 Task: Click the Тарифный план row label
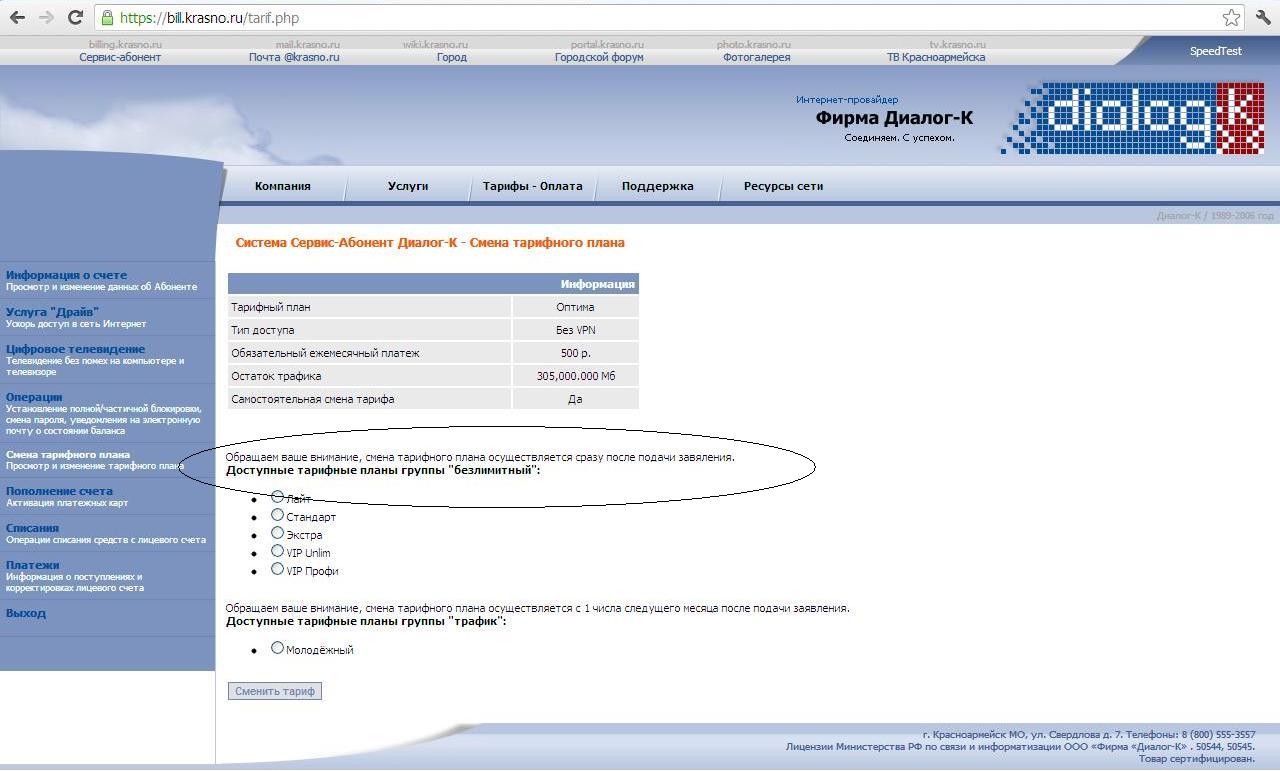tap(271, 307)
